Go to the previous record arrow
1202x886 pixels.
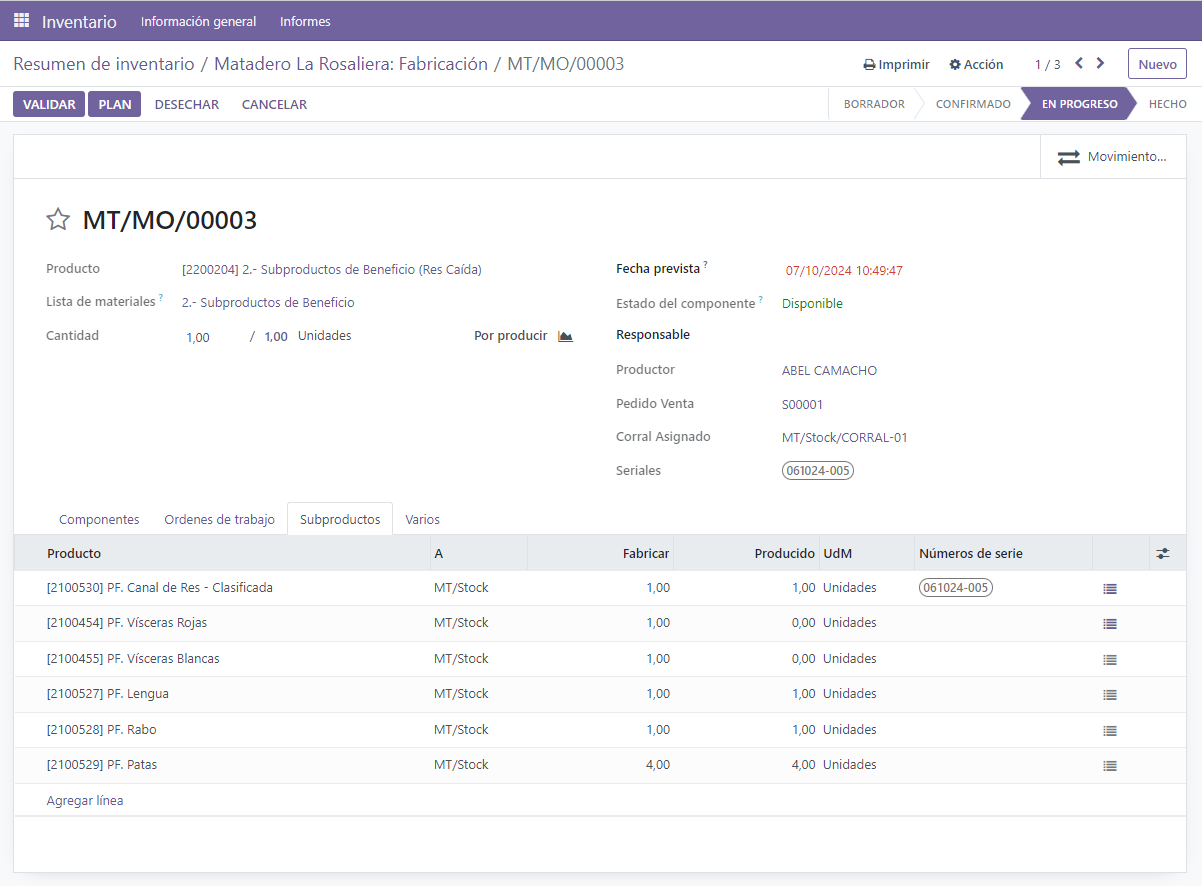(x=1079, y=63)
